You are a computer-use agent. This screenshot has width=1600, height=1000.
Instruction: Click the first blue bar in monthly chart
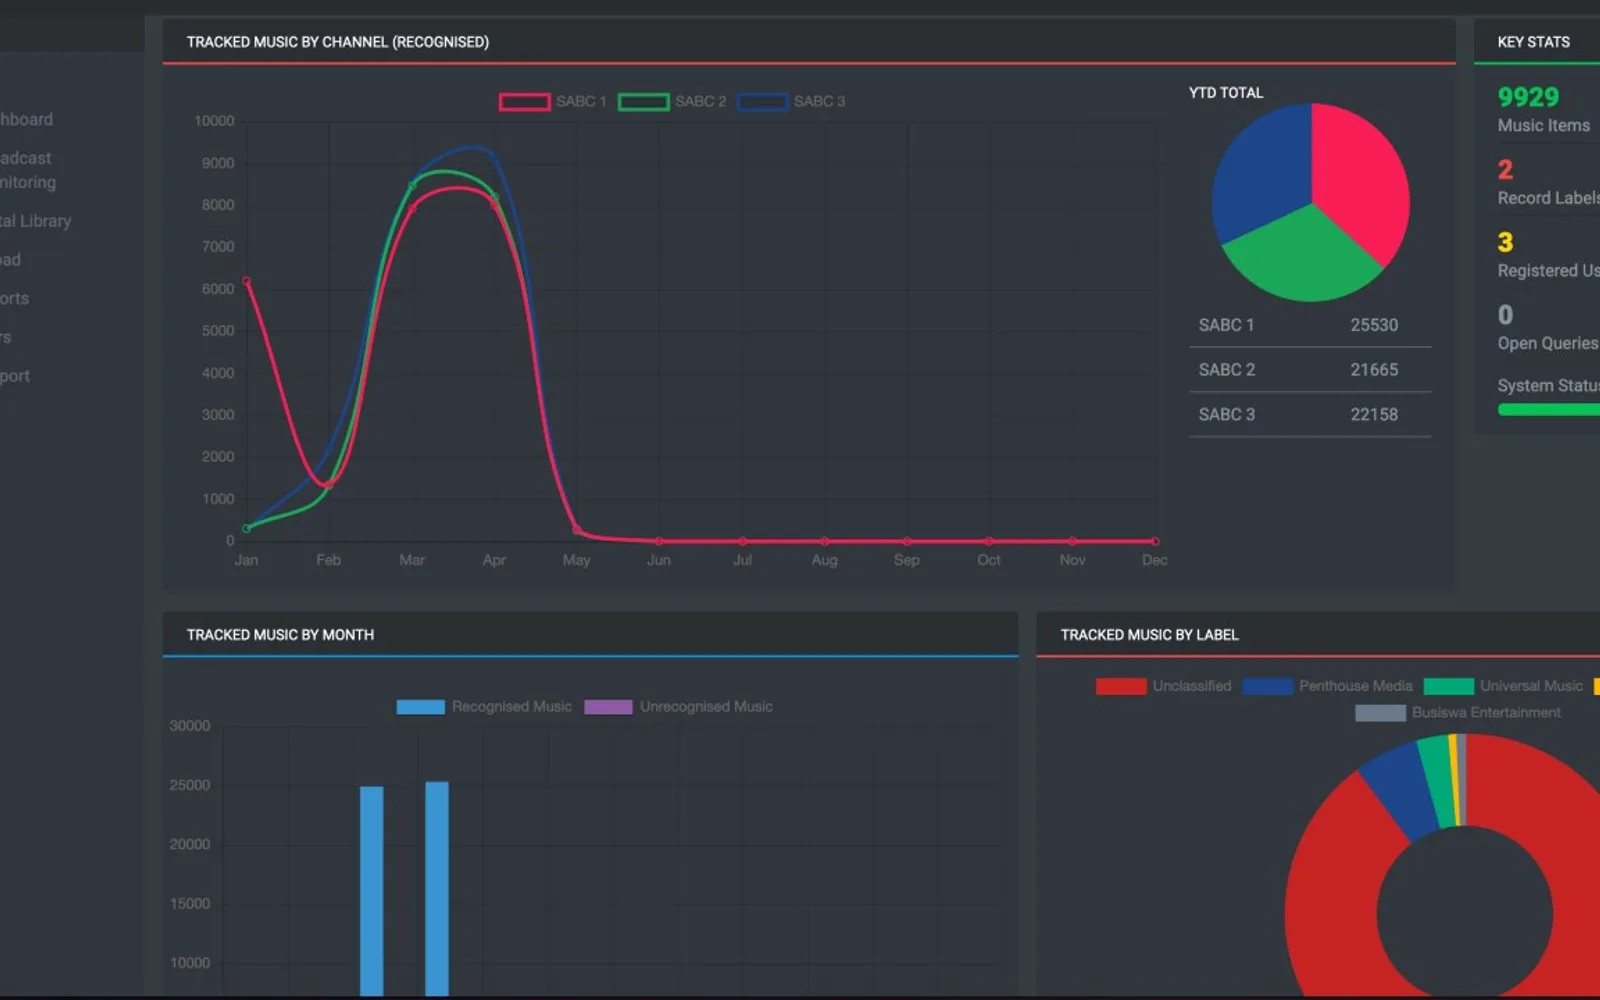[x=372, y=890]
